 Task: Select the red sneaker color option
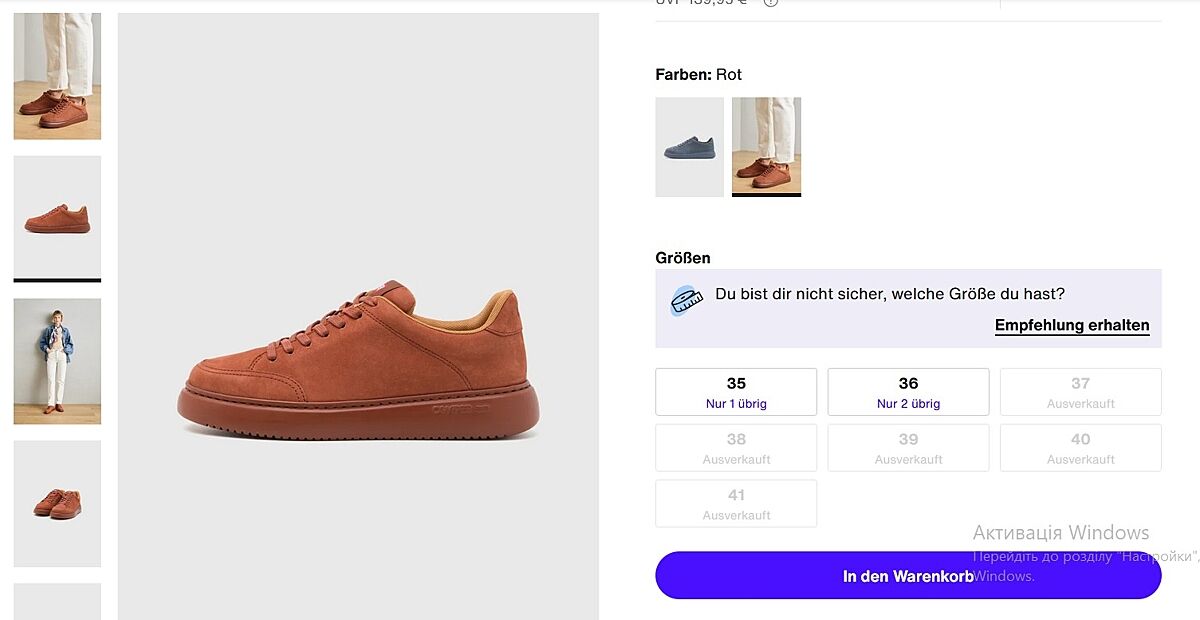(x=766, y=145)
